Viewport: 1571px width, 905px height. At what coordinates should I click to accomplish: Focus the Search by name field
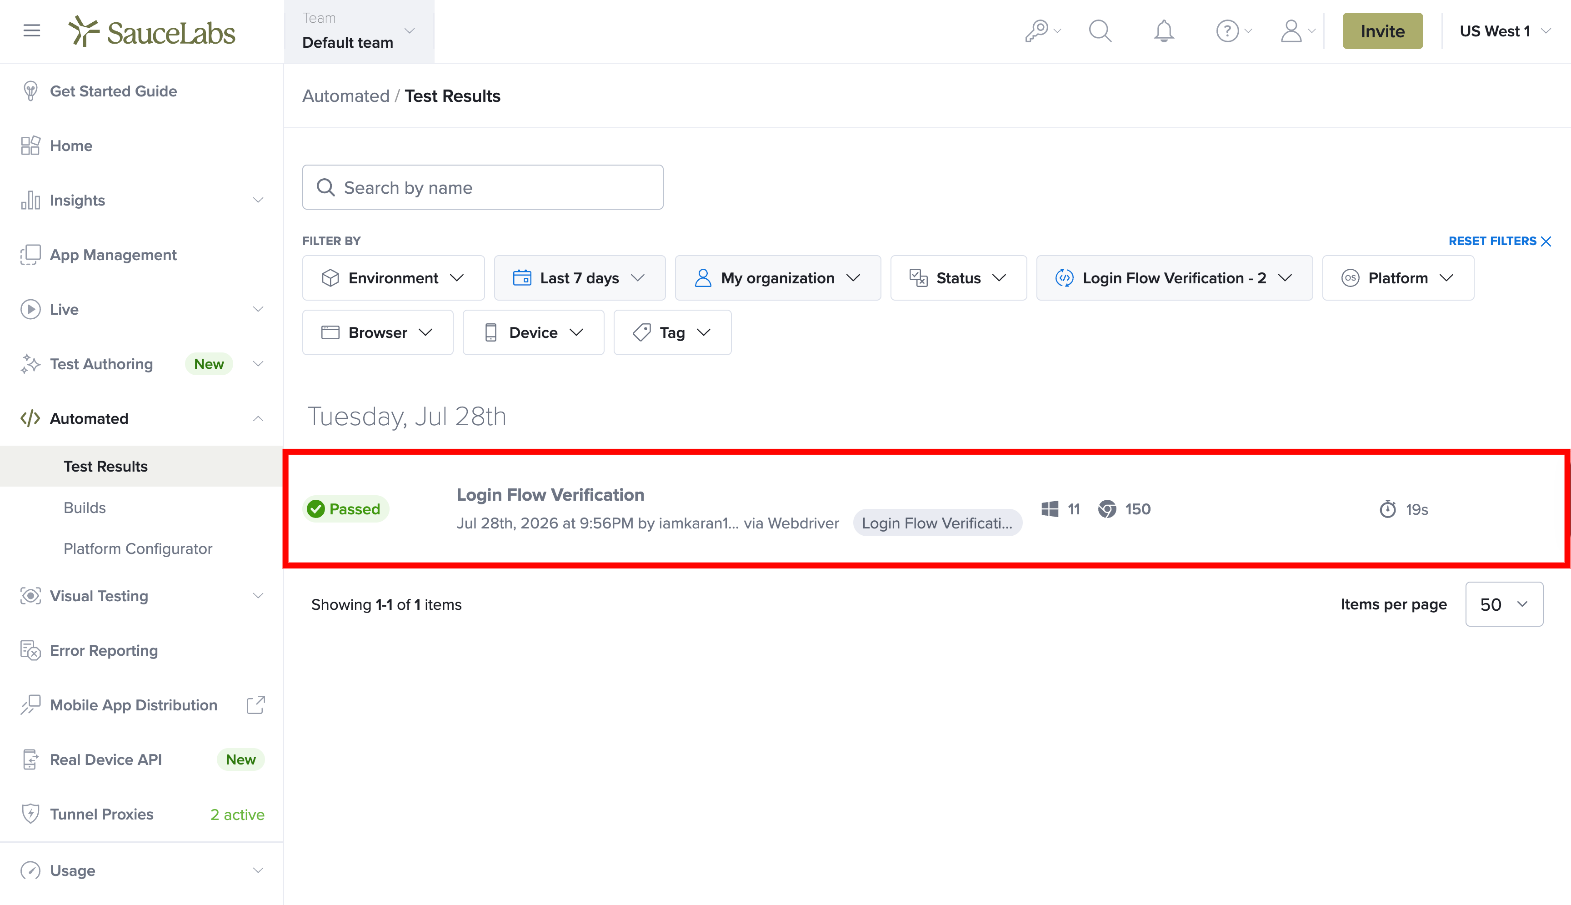(483, 188)
